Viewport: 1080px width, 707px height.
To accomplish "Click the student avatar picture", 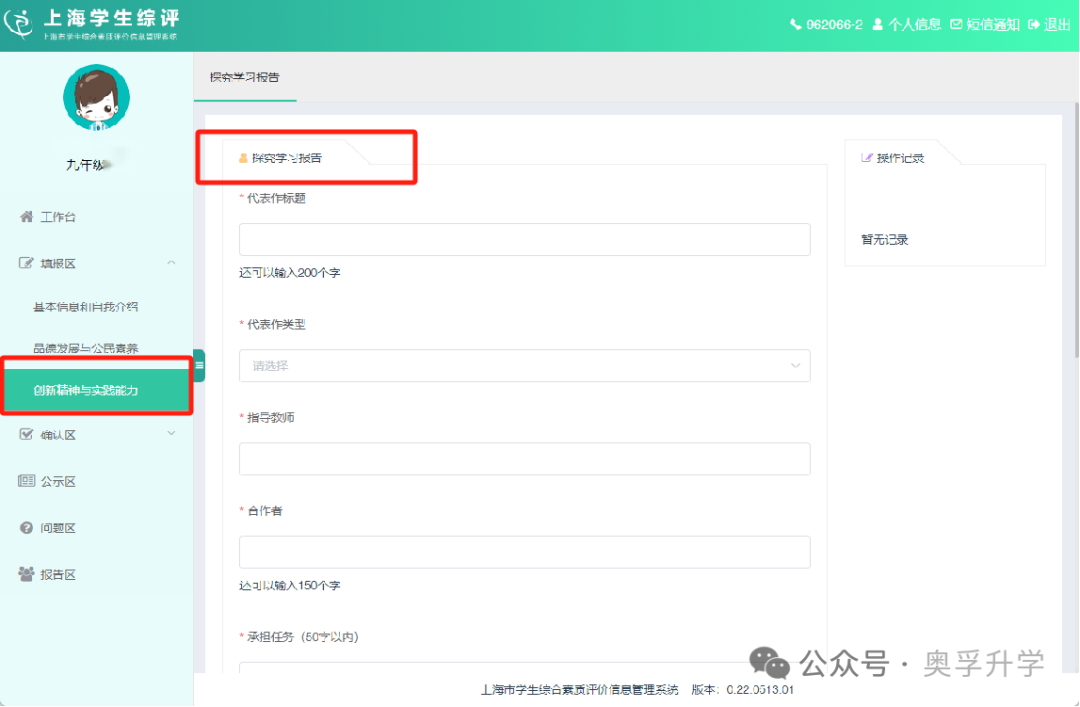I will [x=96, y=100].
